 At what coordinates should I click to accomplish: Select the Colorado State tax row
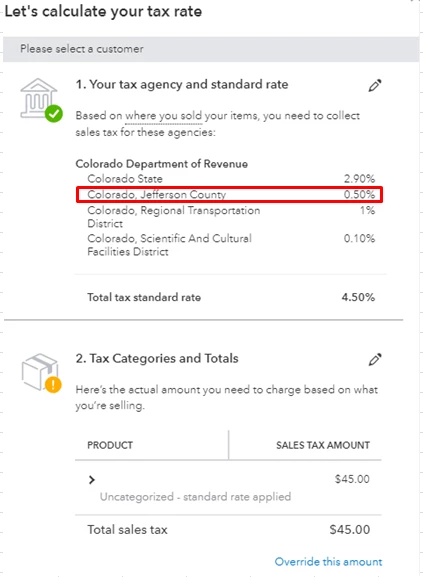pos(231,179)
